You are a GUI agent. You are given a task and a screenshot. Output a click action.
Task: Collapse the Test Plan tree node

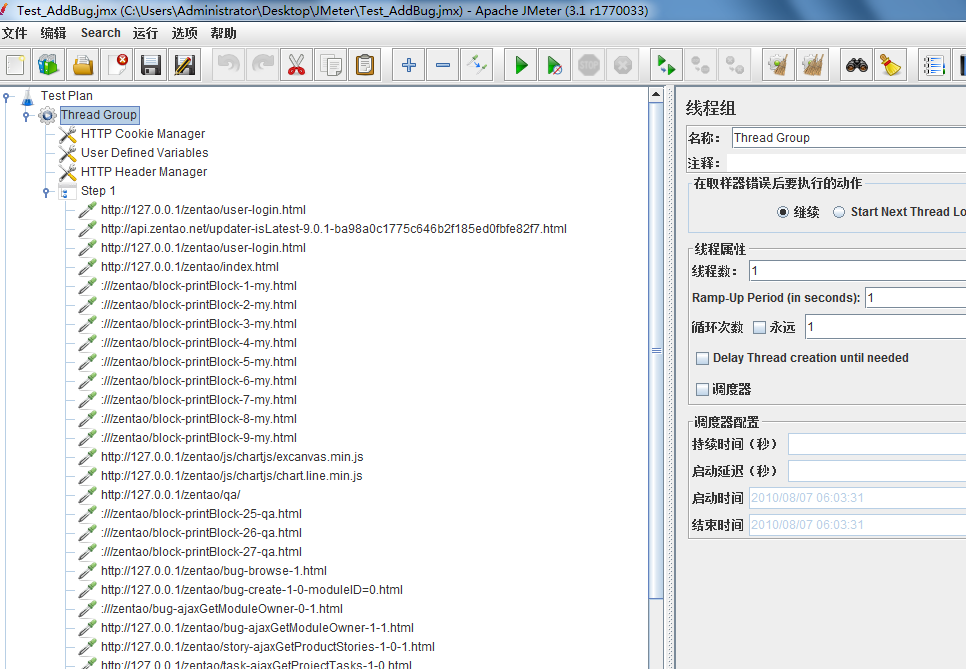7,97
